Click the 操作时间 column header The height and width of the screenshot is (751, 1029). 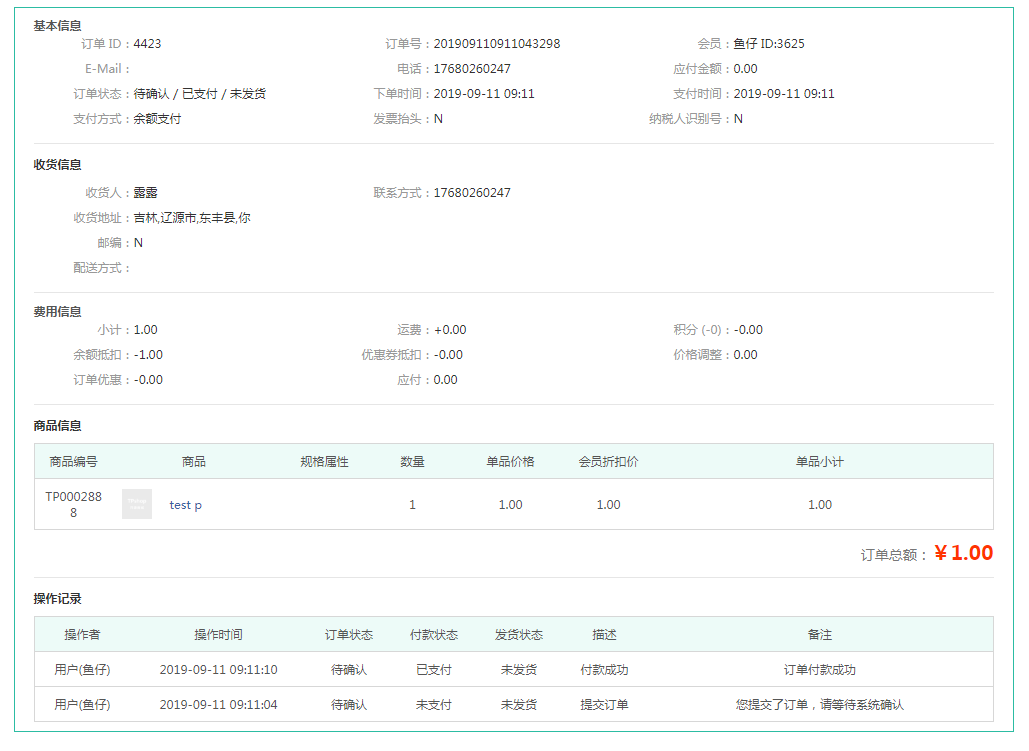coord(218,634)
